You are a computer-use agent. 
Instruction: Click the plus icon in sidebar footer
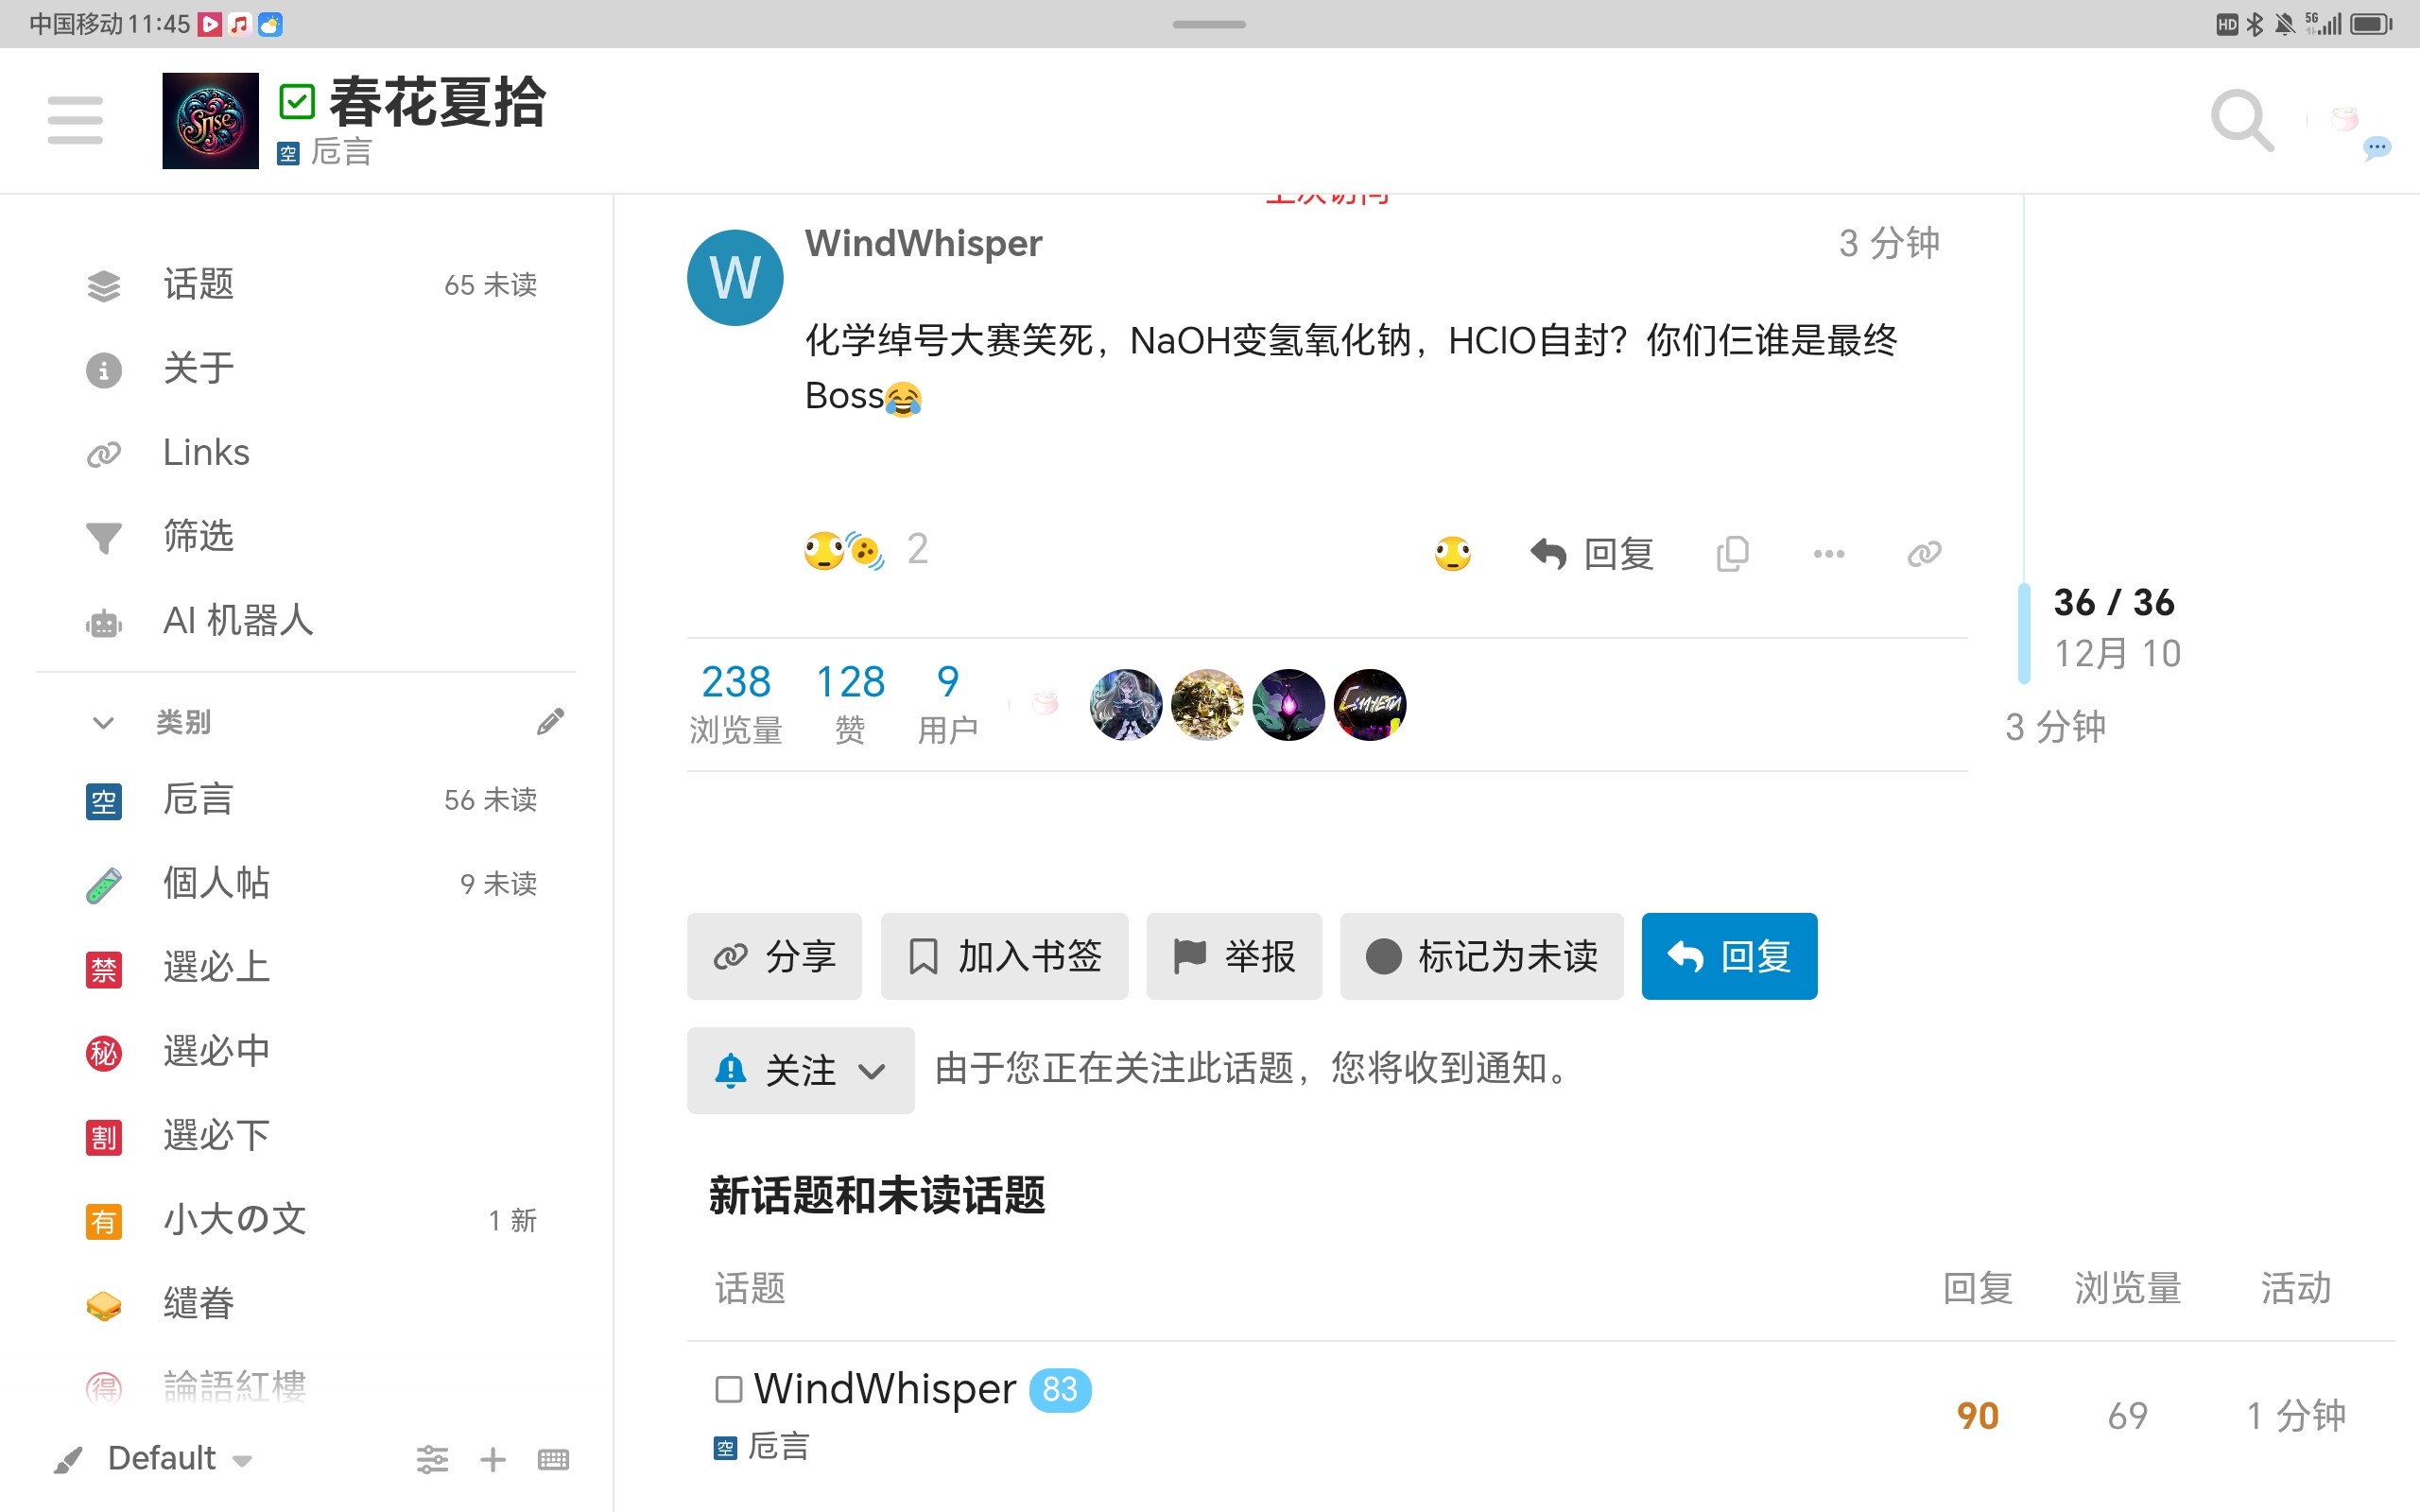tap(493, 1459)
